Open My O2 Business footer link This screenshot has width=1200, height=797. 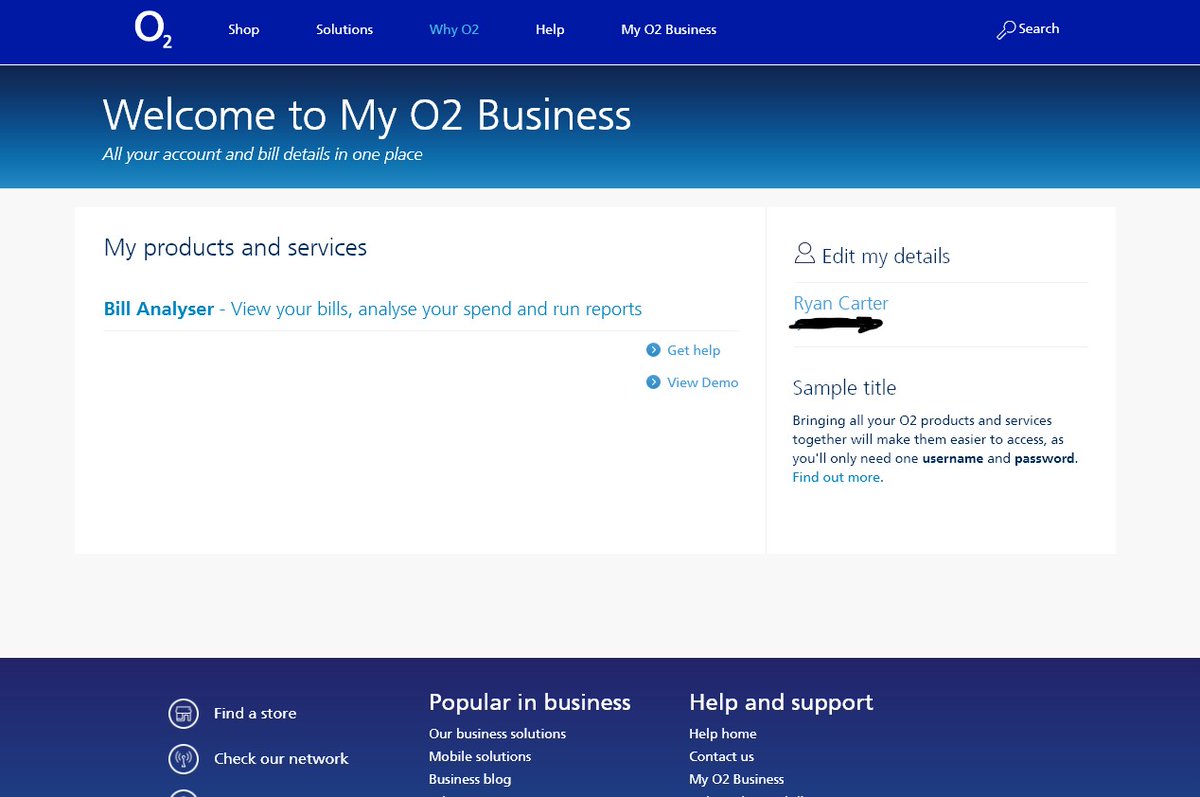coord(737,779)
